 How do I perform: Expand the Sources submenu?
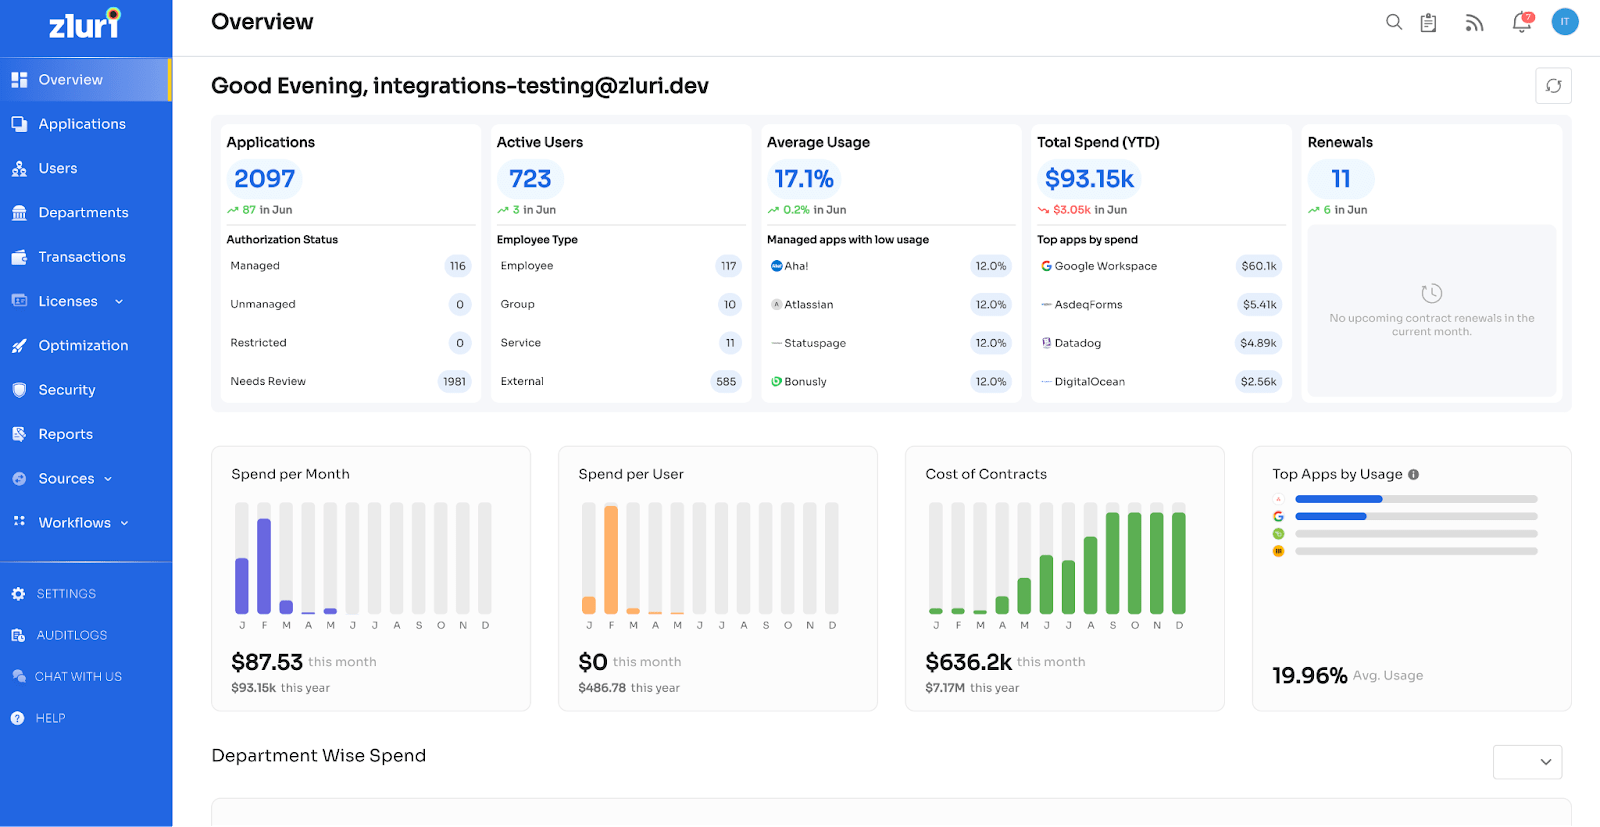pyautogui.click(x=108, y=479)
